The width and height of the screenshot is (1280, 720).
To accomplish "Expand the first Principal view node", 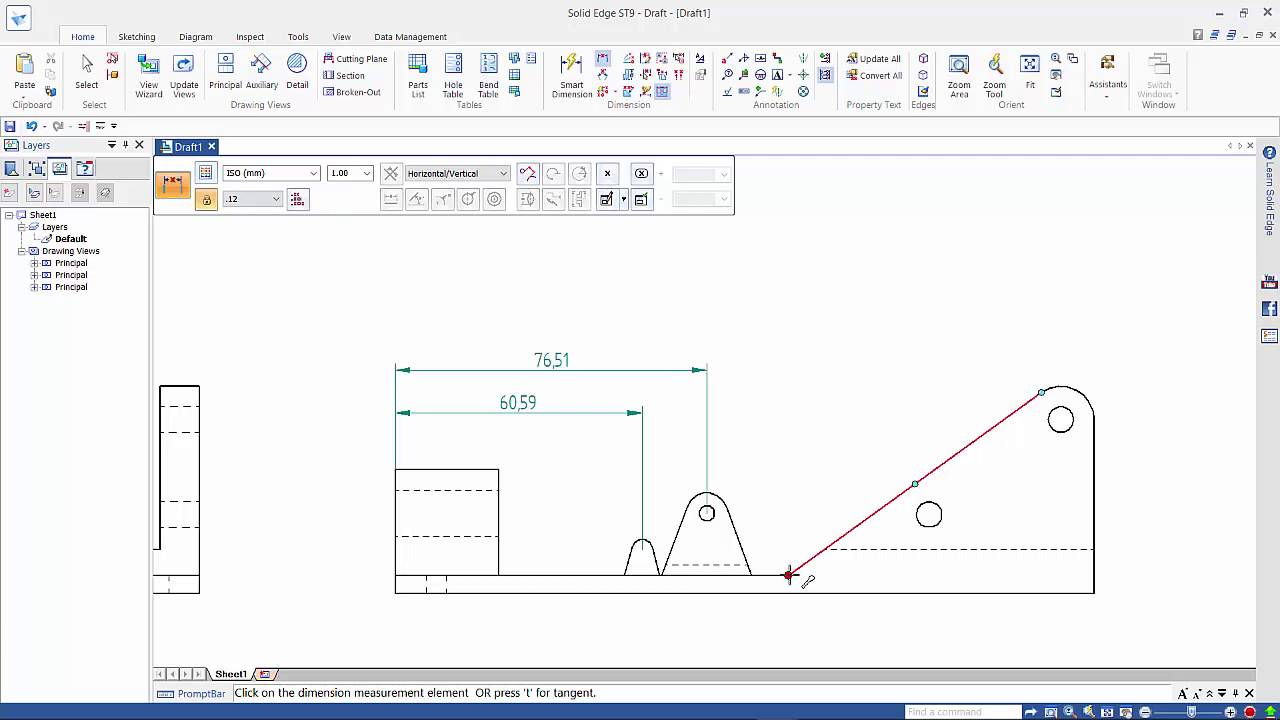I will [x=34, y=263].
